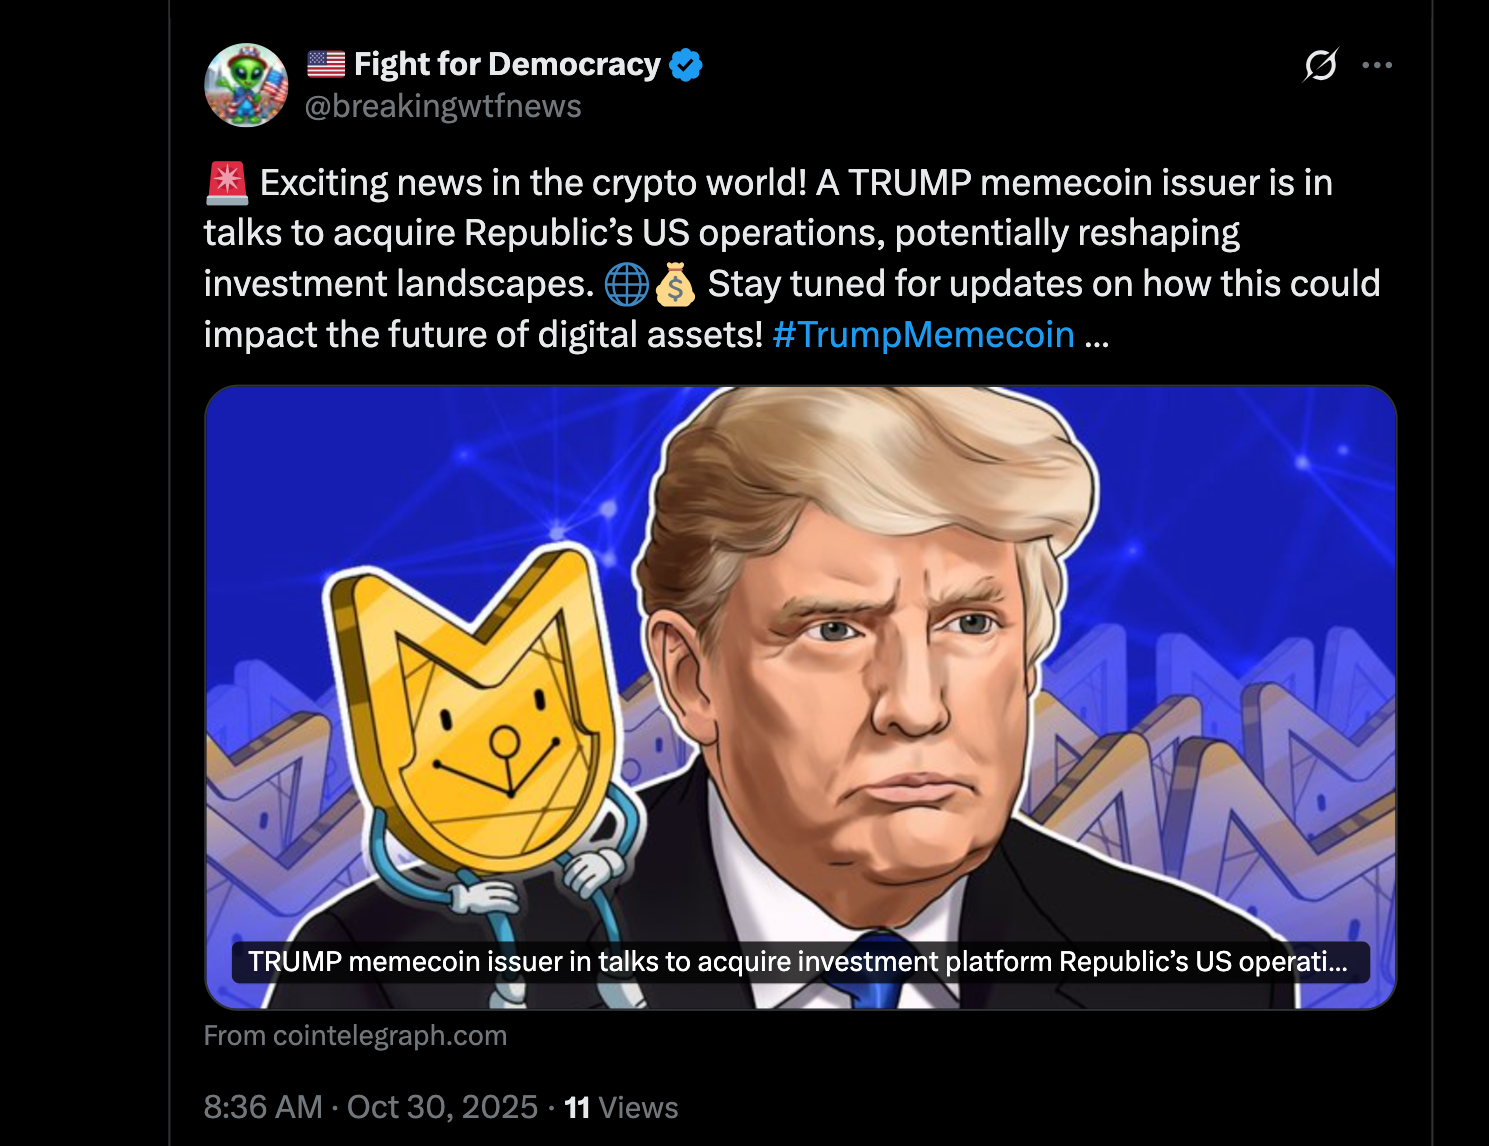
Task: Click the alien profile avatar
Action: click(x=246, y=85)
